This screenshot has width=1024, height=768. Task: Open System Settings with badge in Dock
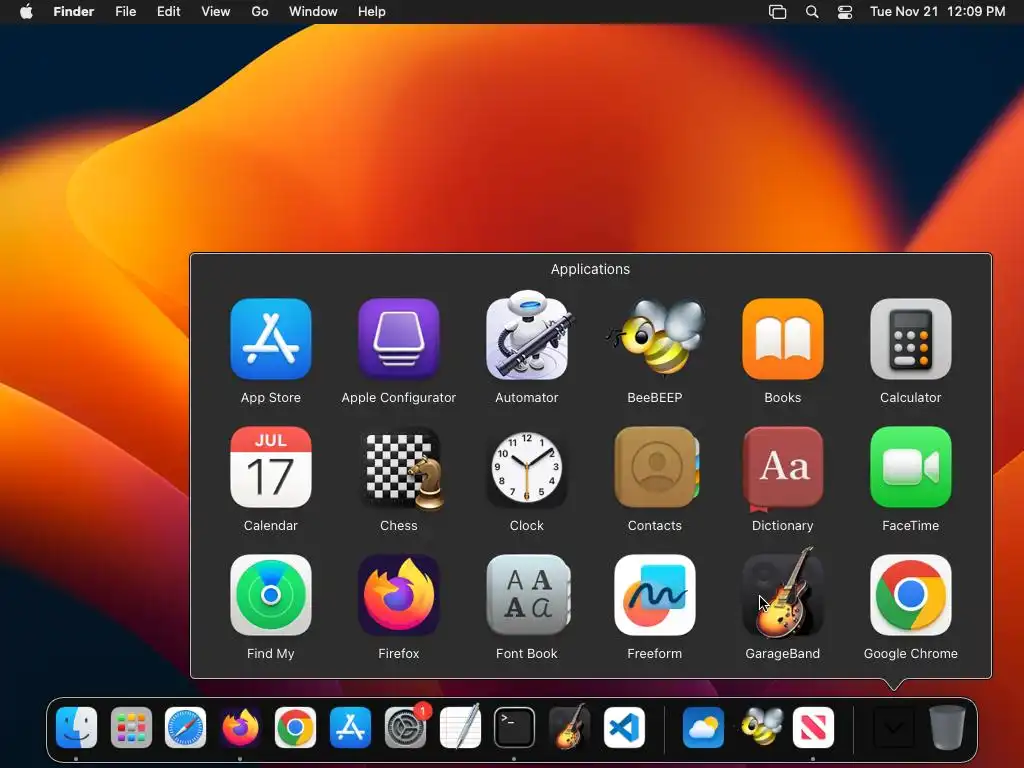pyautogui.click(x=406, y=727)
